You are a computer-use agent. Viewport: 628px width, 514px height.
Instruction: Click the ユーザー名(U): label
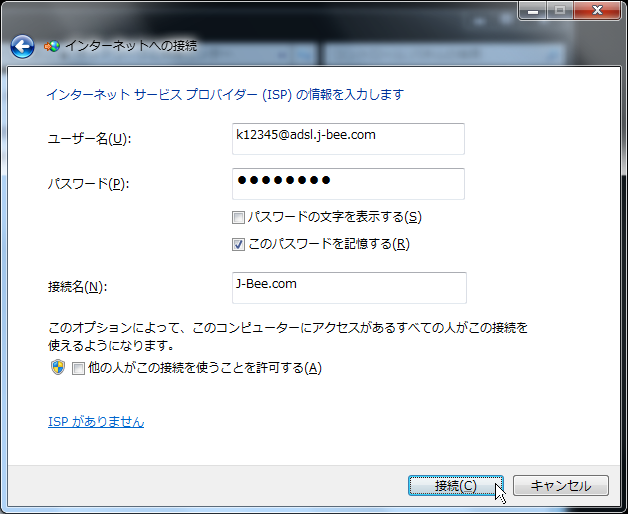tap(90, 139)
